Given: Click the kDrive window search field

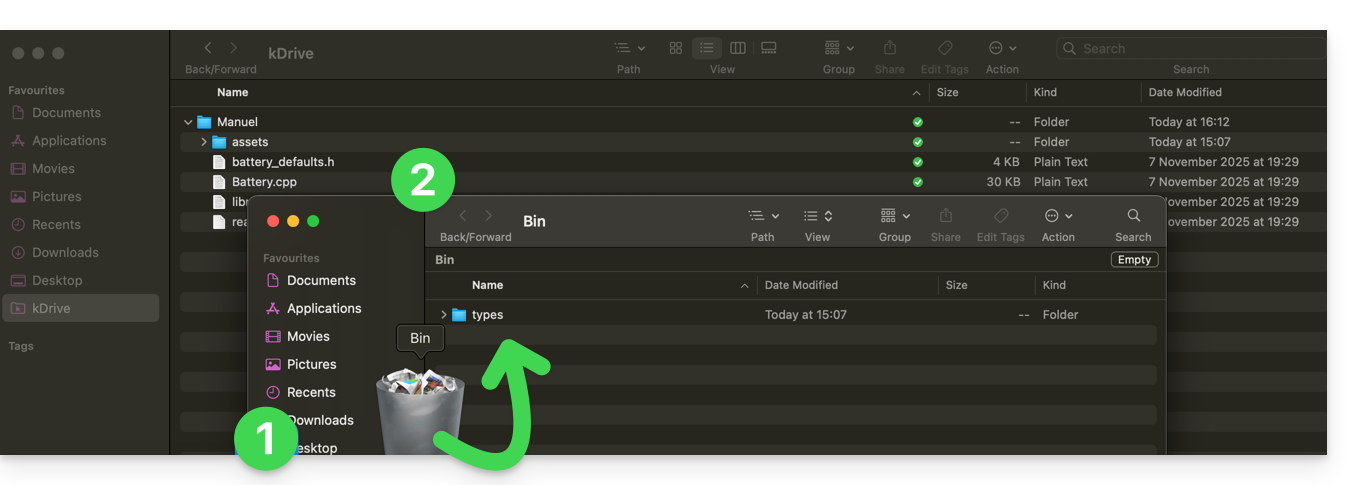Looking at the screenshot, I should 1190,48.
